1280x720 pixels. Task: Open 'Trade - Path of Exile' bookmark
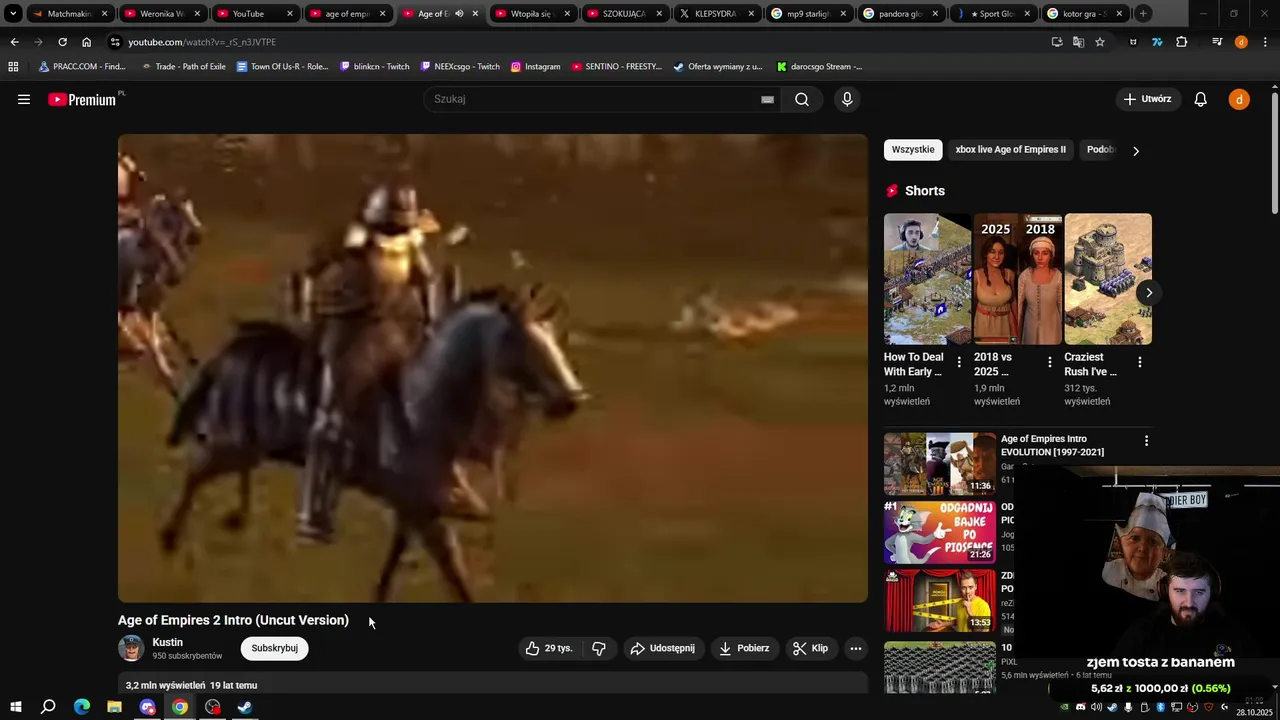[x=183, y=67]
